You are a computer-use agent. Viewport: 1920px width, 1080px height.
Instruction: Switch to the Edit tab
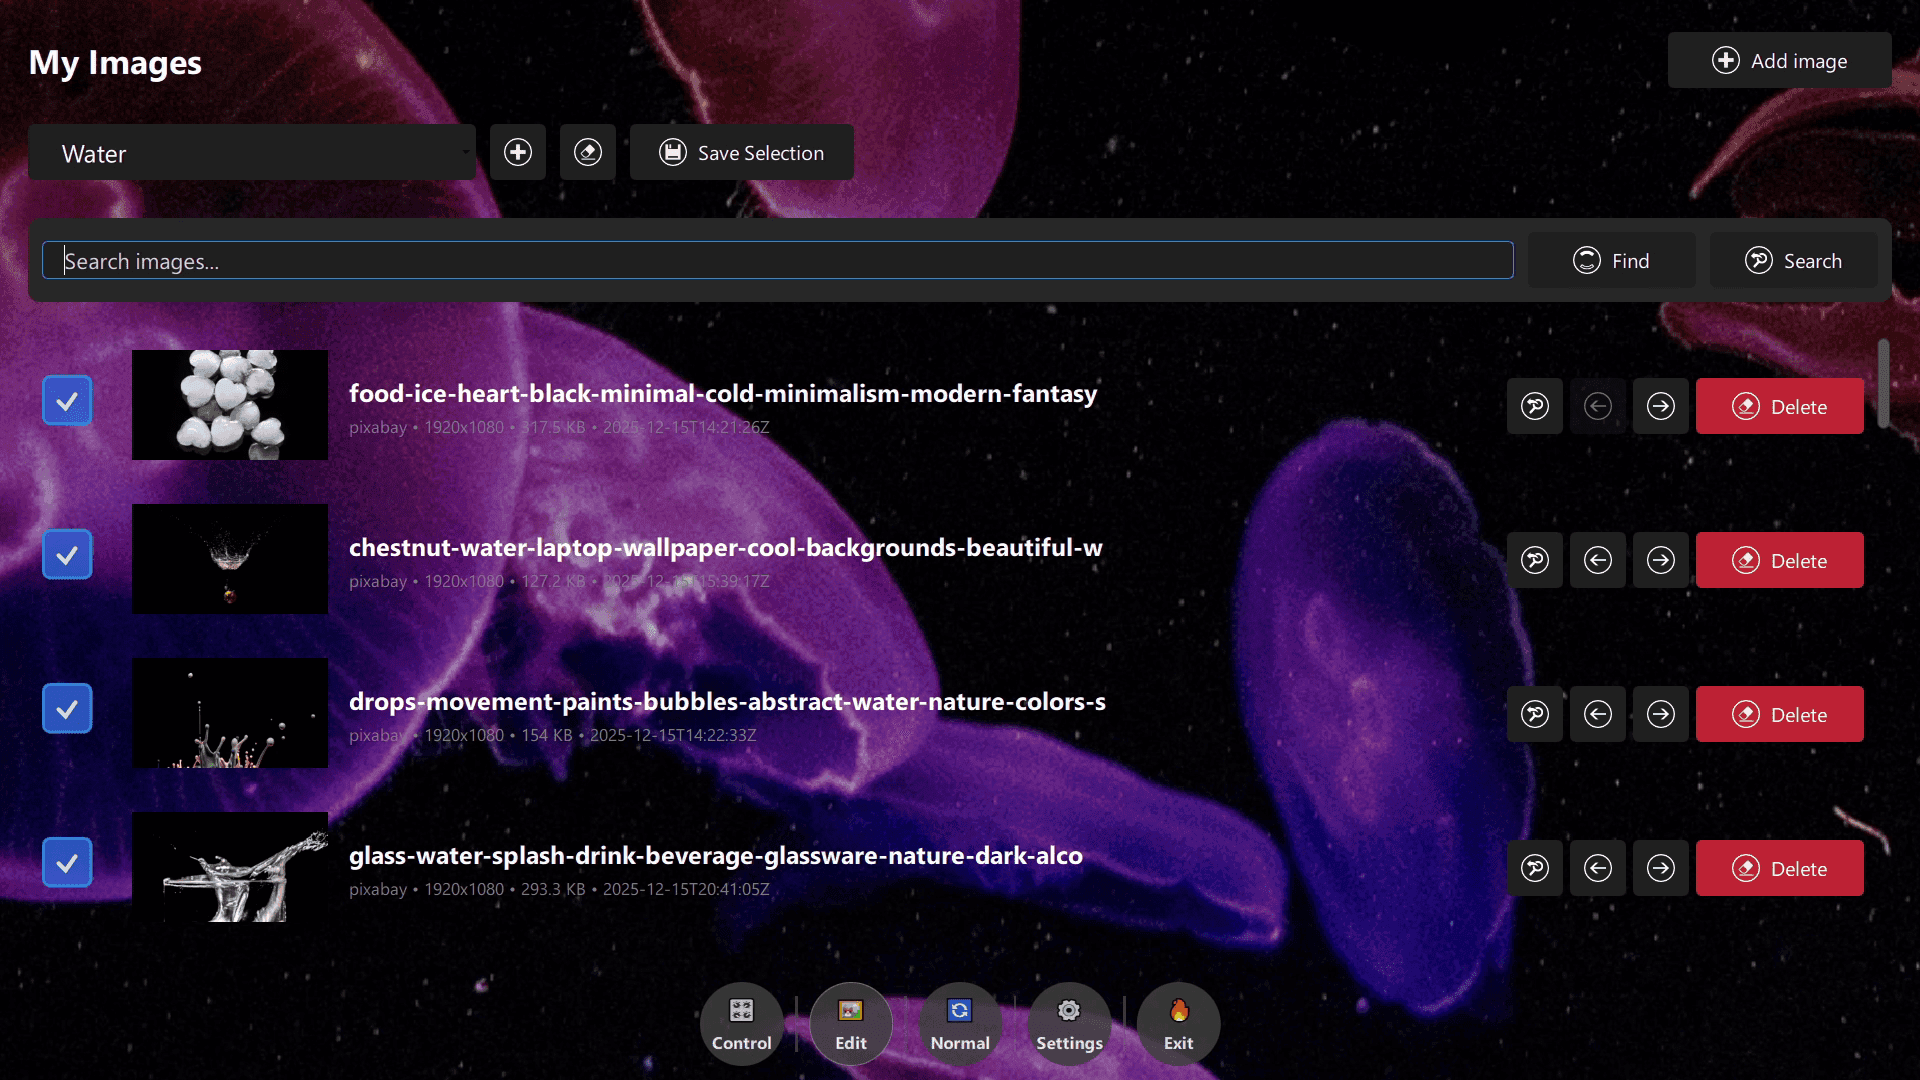[x=851, y=1024]
